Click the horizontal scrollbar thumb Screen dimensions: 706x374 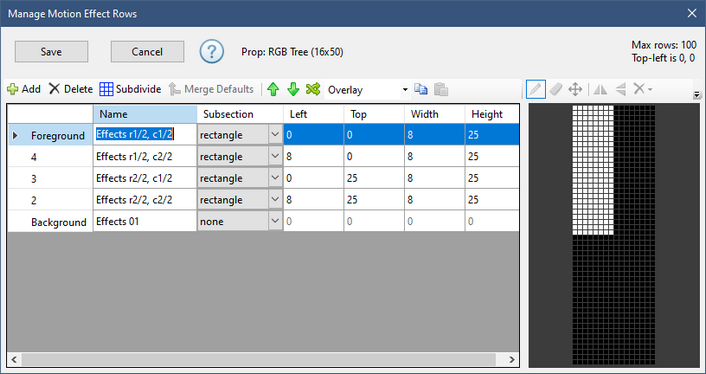point(258,359)
